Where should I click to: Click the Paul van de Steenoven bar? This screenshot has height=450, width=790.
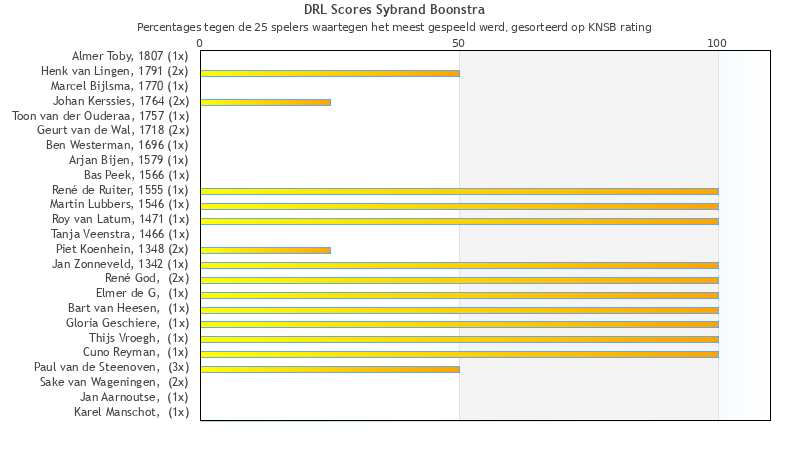click(330, 369)
